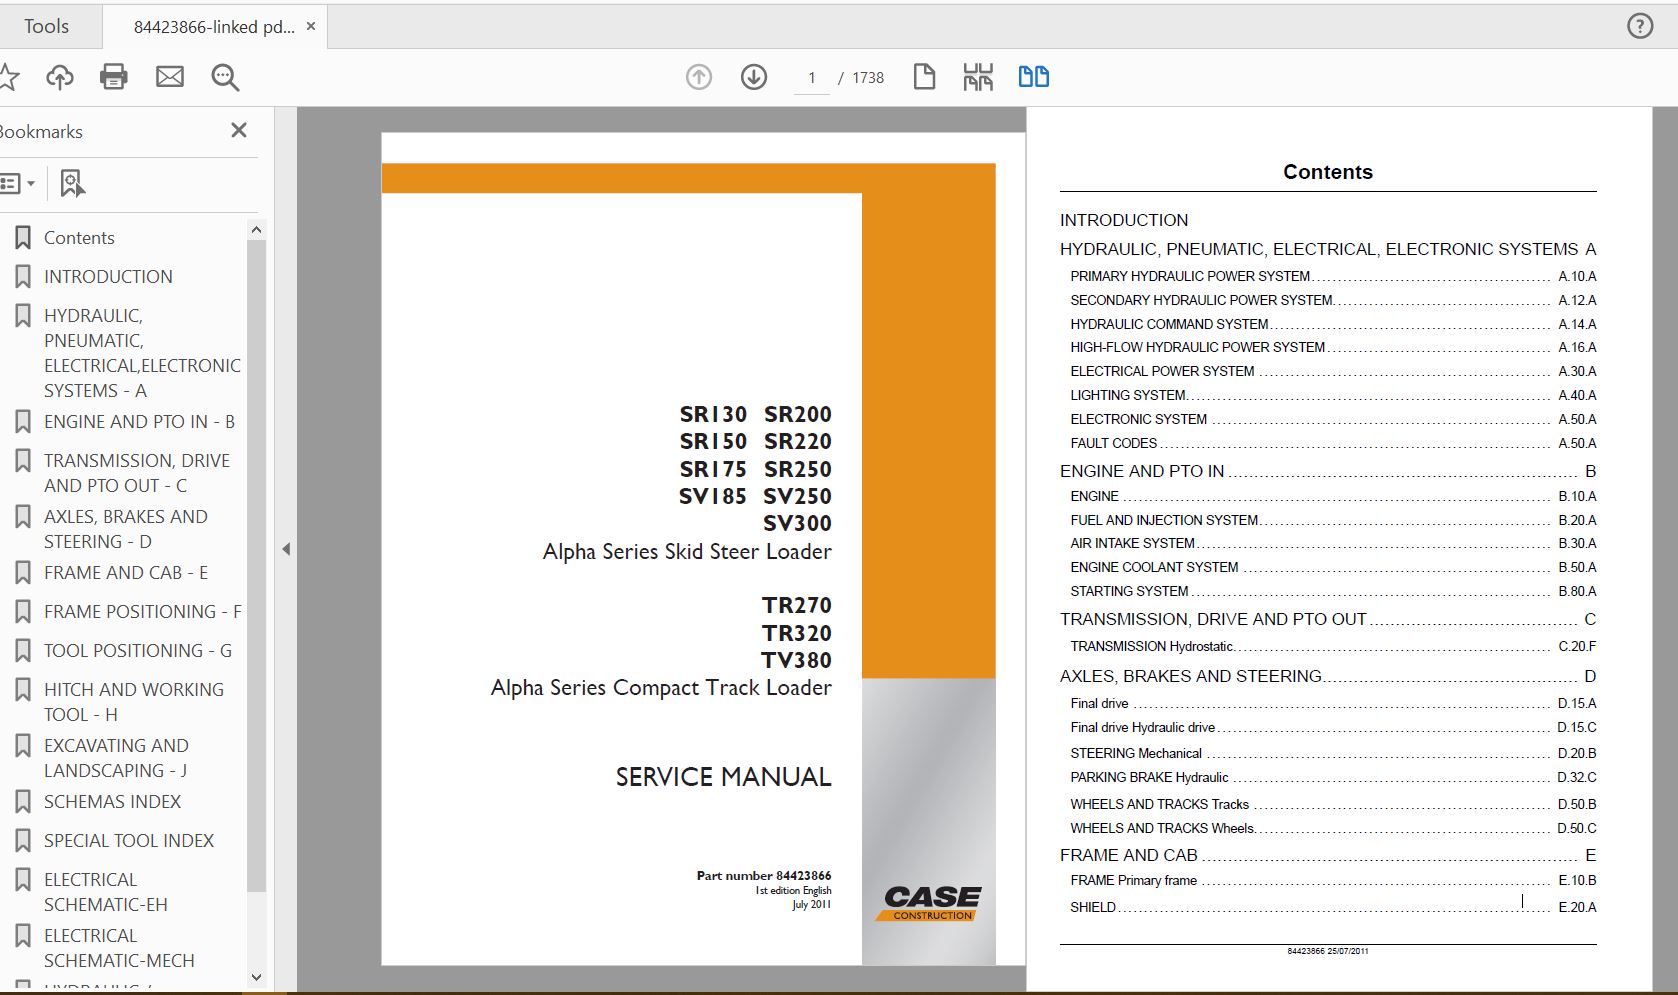The height and width of the screenshot is (995, 1678).
Task: Click bookmark icon beside SPECIAL TOOL INDEX
Action: click(x=22, y=841)
